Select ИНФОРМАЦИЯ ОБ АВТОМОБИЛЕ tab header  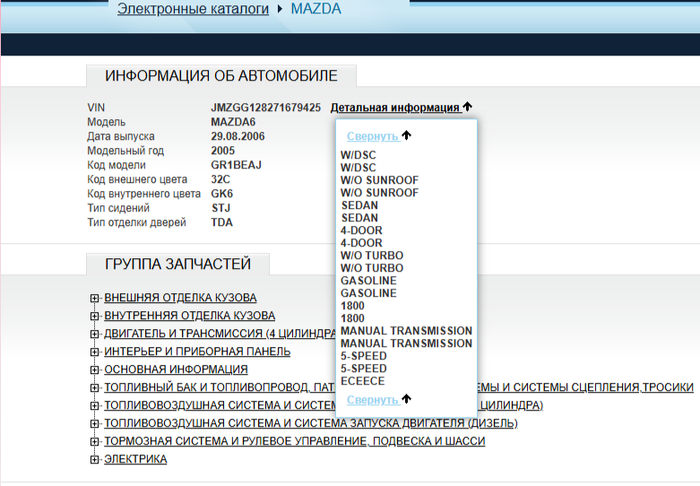[x=221, y=76]
